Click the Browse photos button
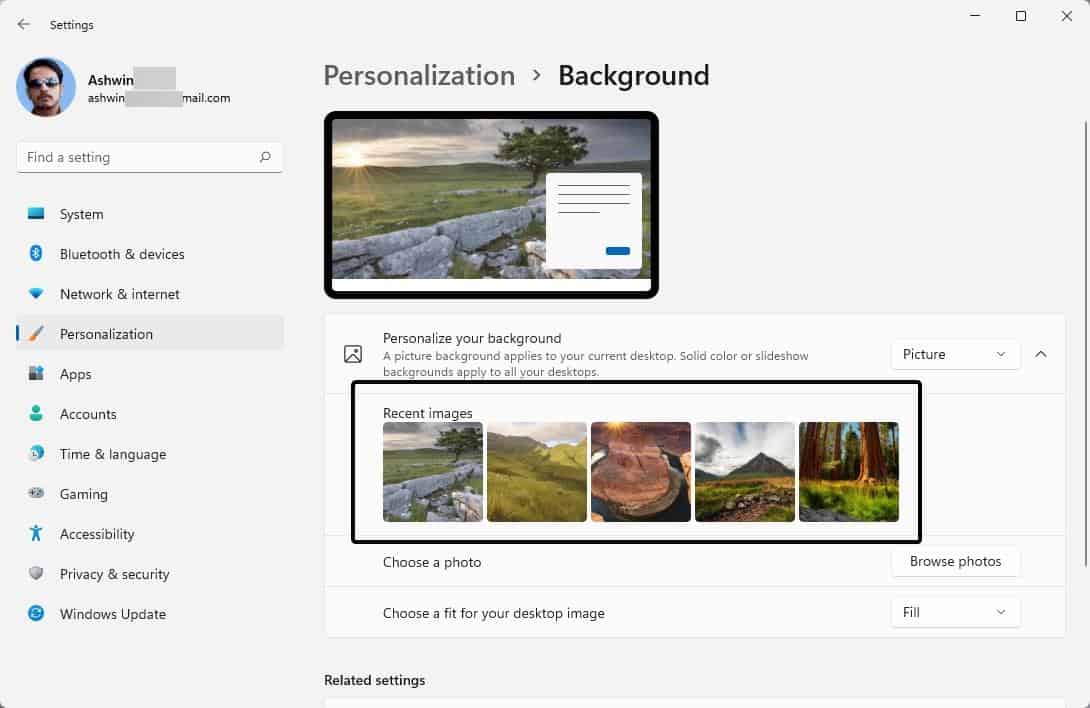This screenshot has width=1090, height=708. (x=954, y=561)
